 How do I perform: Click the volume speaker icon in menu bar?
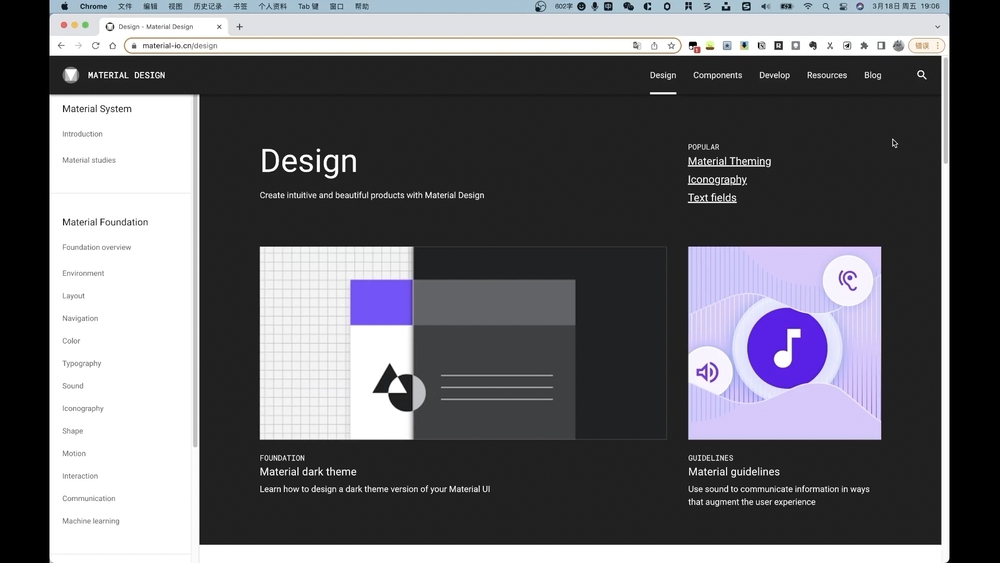click(765, 6)
